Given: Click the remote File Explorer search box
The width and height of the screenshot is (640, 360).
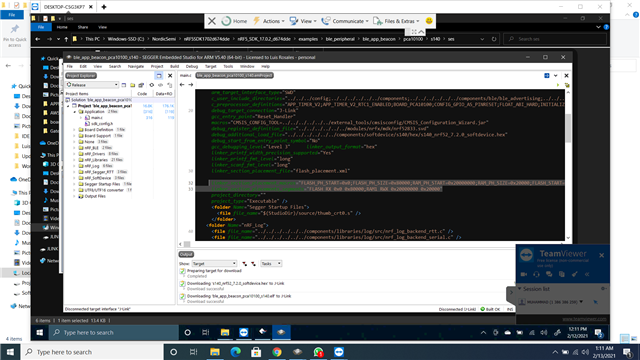Looking at the screenshot, I should tap(555, 39).
